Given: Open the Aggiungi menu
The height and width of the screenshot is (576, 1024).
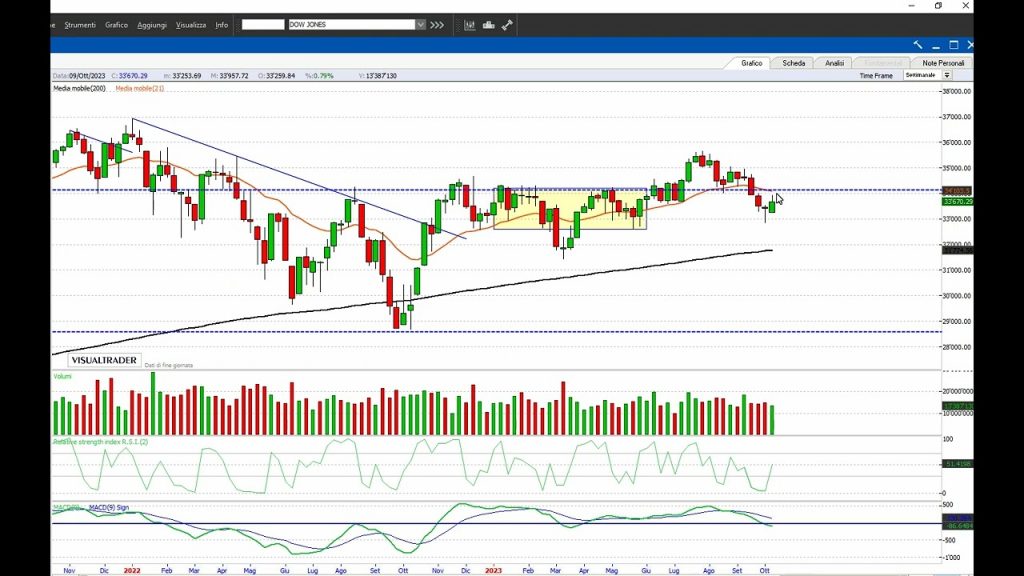Looking at the screenshot, I should click(x=152, y=25).
